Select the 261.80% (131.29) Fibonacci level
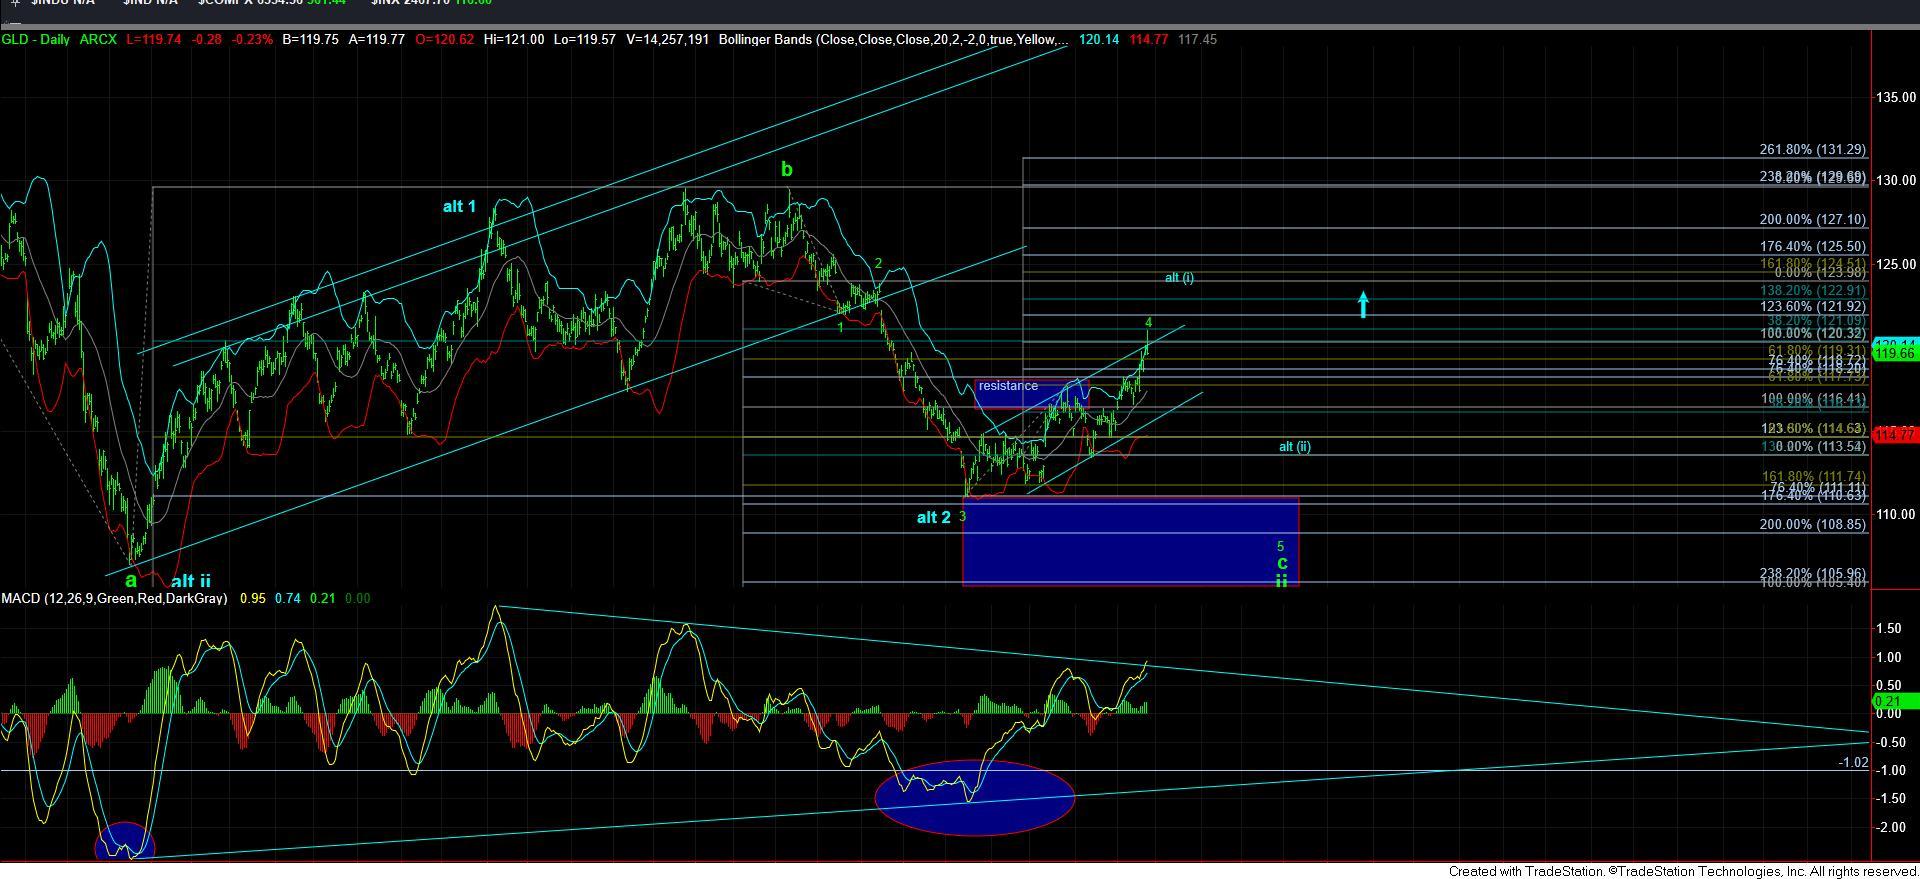The height and width of the screenshot is (879, 1920). (x=1812, y=150)
